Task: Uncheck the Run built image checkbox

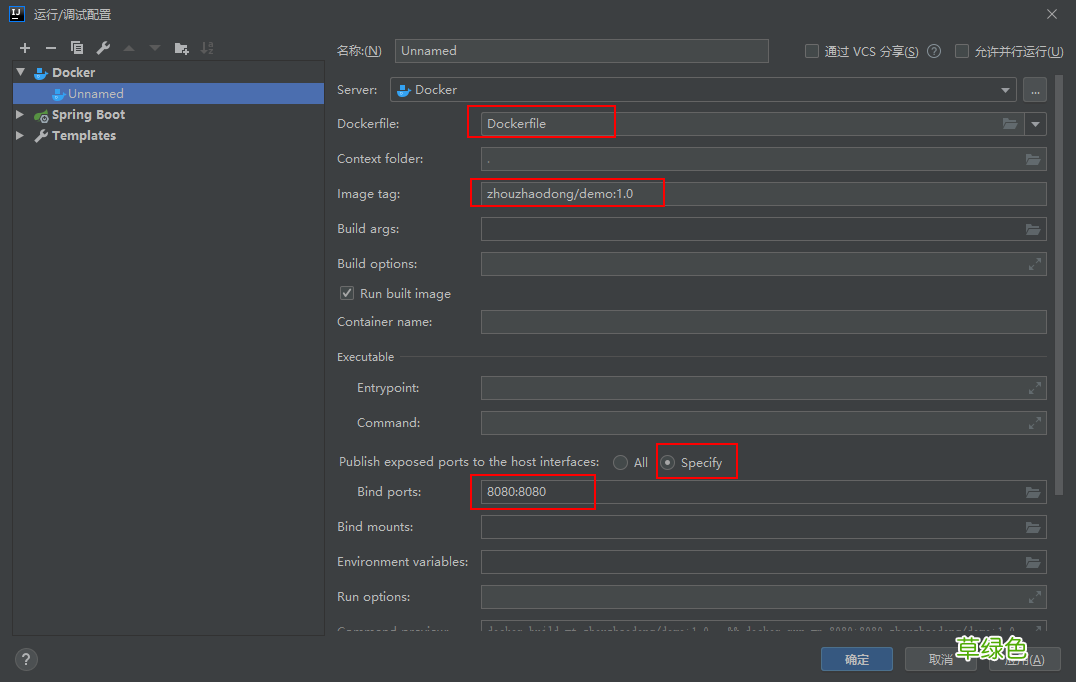Action: [347, 293]
